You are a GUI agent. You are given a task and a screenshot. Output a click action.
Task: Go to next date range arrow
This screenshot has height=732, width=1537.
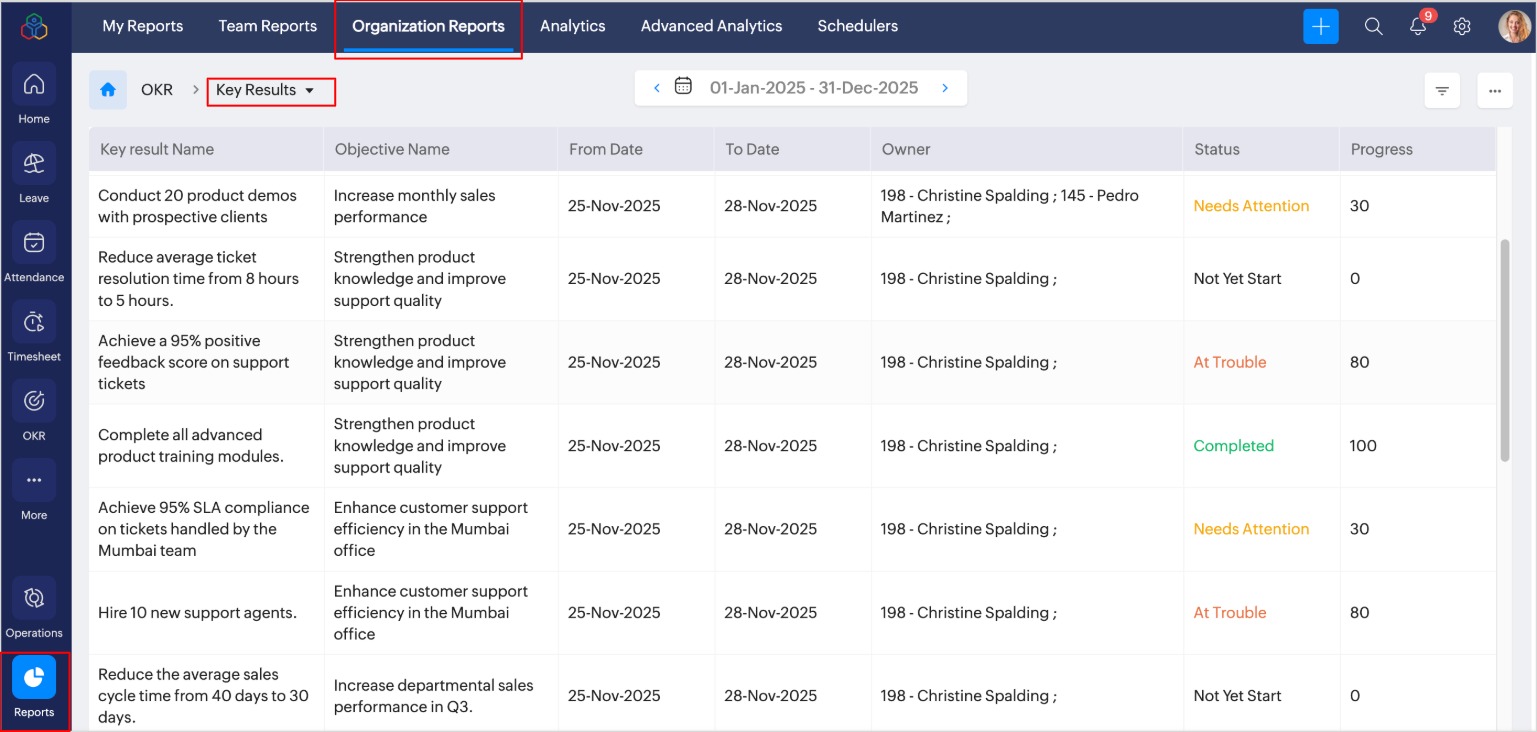945,88
